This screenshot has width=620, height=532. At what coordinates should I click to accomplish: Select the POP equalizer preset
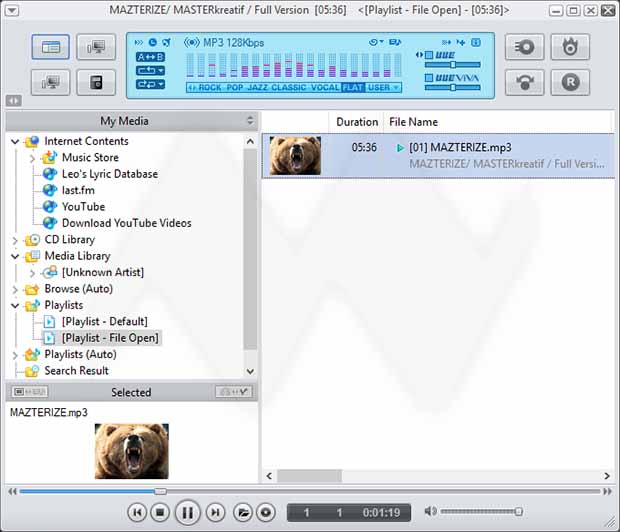[x=235, y=88]
